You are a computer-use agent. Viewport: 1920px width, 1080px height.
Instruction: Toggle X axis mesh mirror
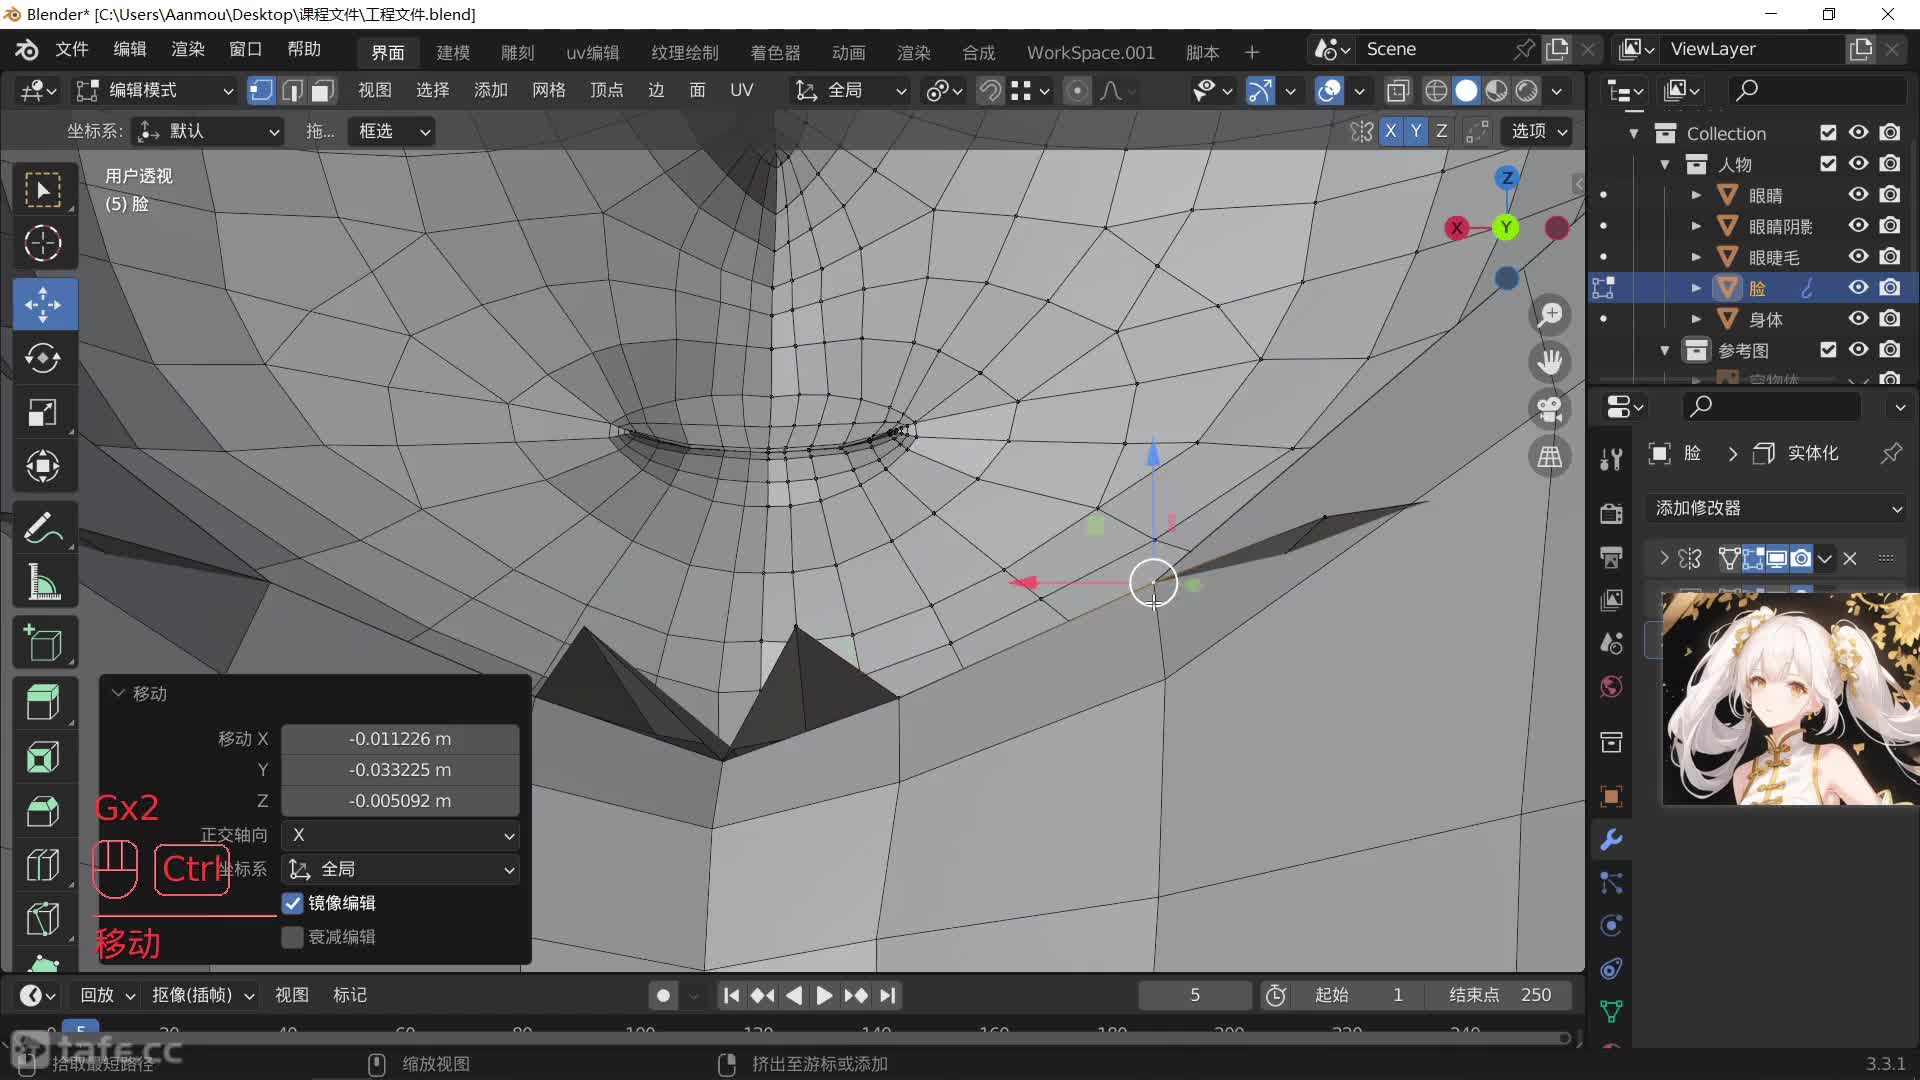[1390, 131]
